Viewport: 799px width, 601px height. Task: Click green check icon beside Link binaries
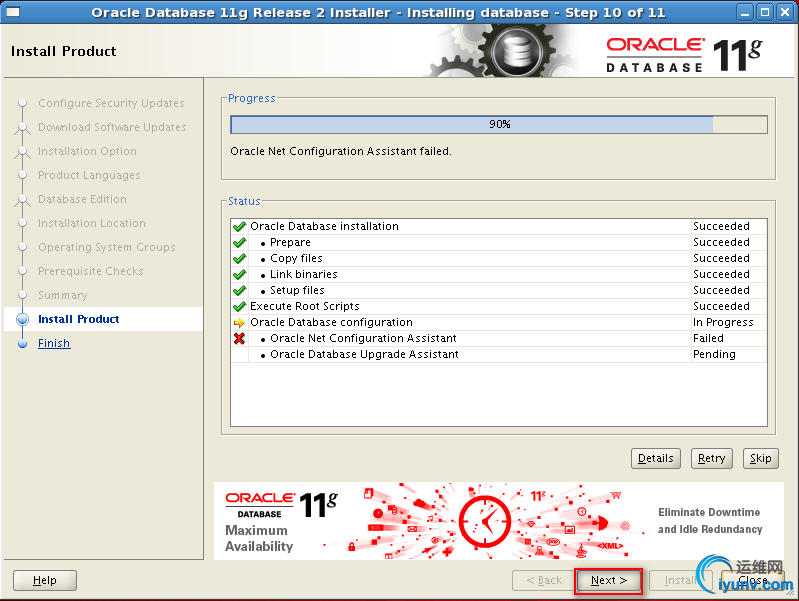(x=239, y=274)
